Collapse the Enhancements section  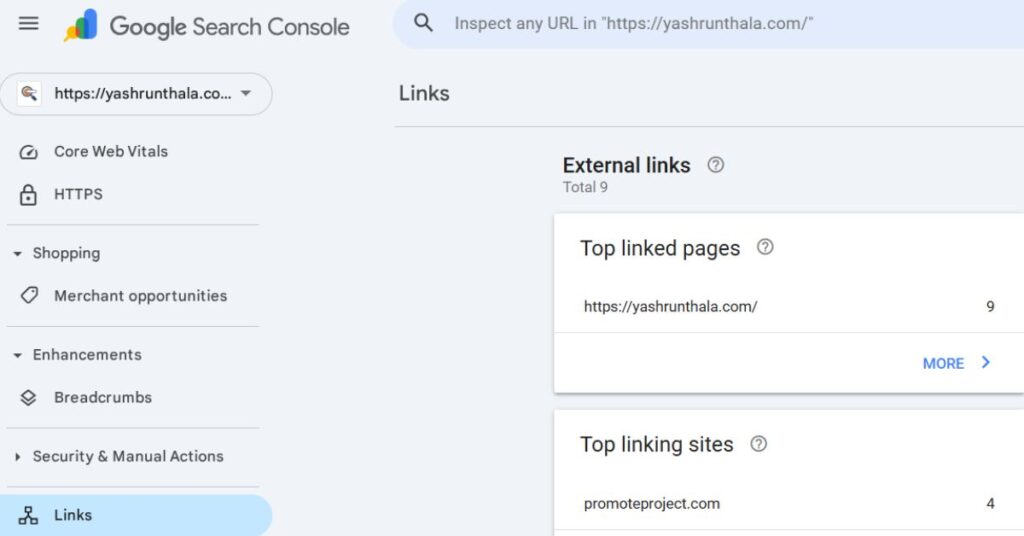(x=17, y=355)
